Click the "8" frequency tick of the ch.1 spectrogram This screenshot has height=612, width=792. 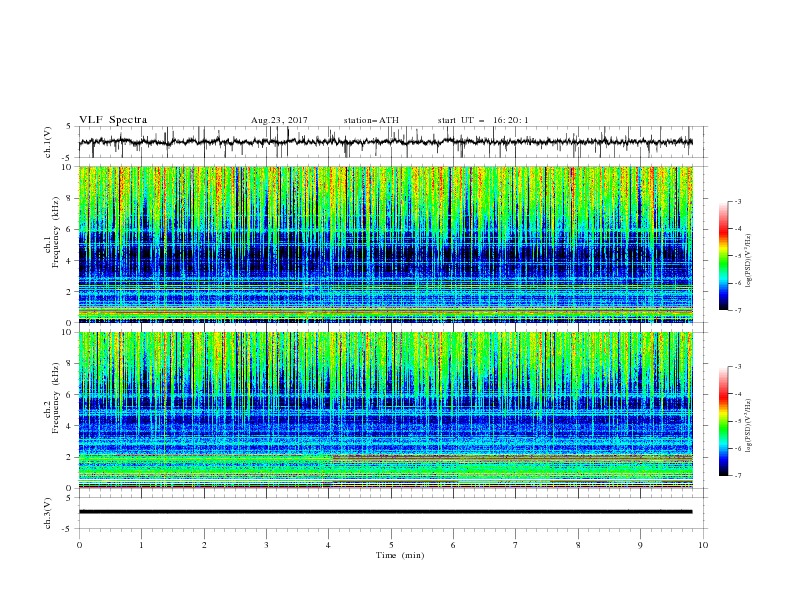pyautogui.click(x=70, y=198)
